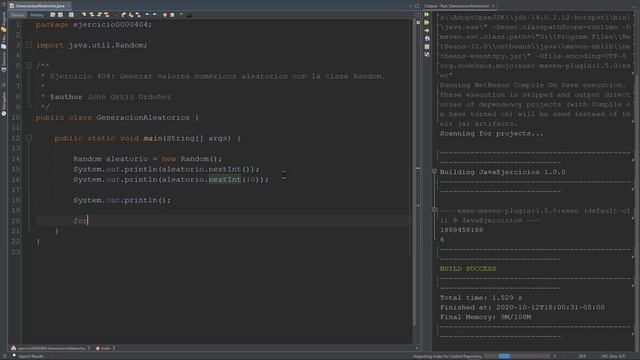The height and width of the screenshot is (360, 640).
Task: Click the settings icon at the bottom of the Output sidebar
Action: pos(427,54)
